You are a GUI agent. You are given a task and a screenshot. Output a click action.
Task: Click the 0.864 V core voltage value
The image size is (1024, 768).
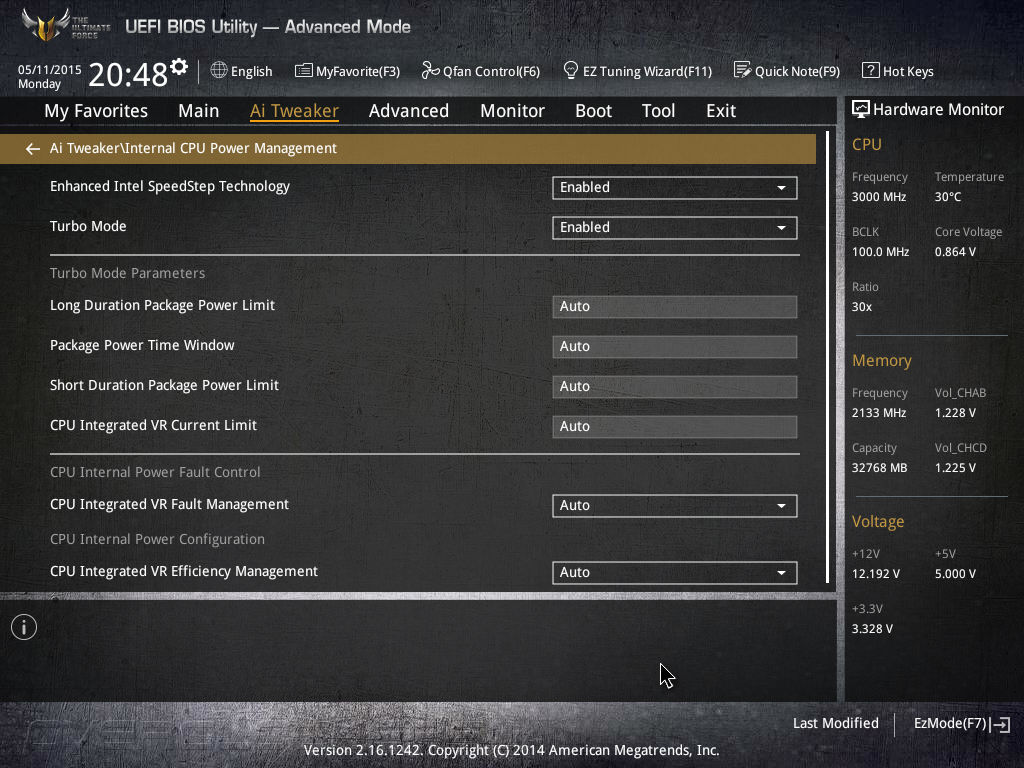tap(955, 252)
